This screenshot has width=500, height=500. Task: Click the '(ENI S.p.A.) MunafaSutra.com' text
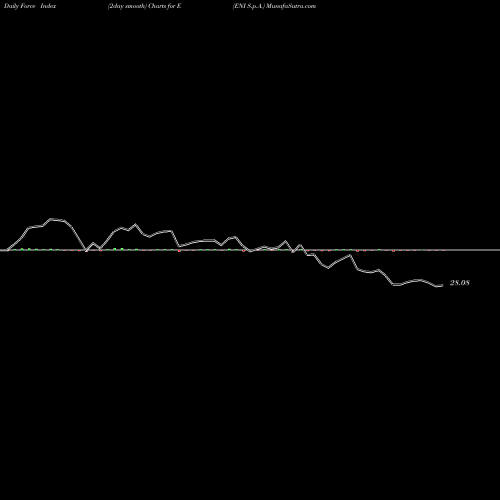point(274,6)
